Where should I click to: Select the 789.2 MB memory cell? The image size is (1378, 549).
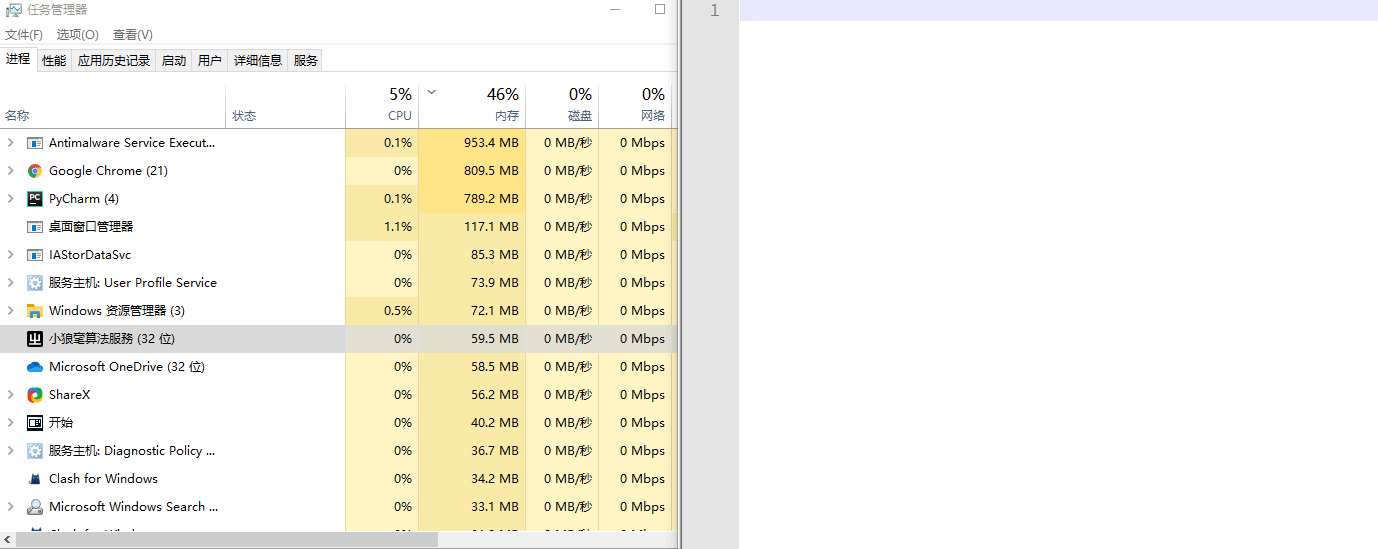[x=472, y=199]
